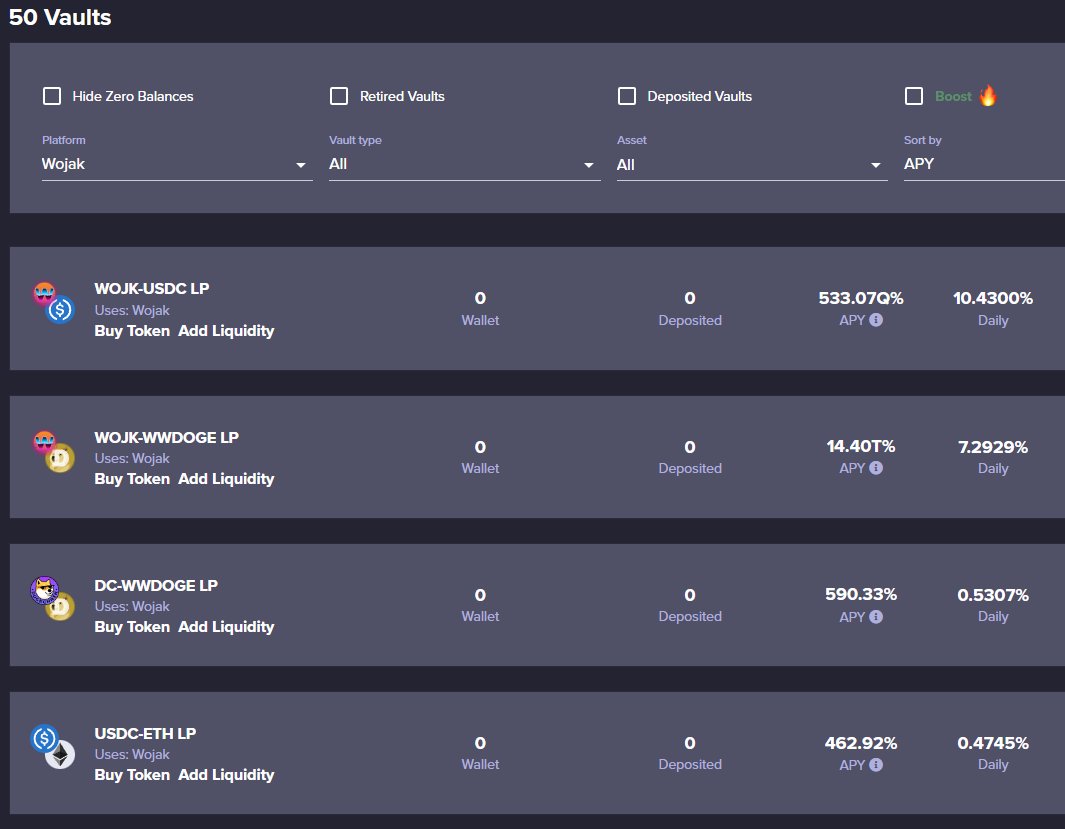Expand the Vault type dropdown
This screenshot has width=1065, height=829.
(x=464, y=163)
